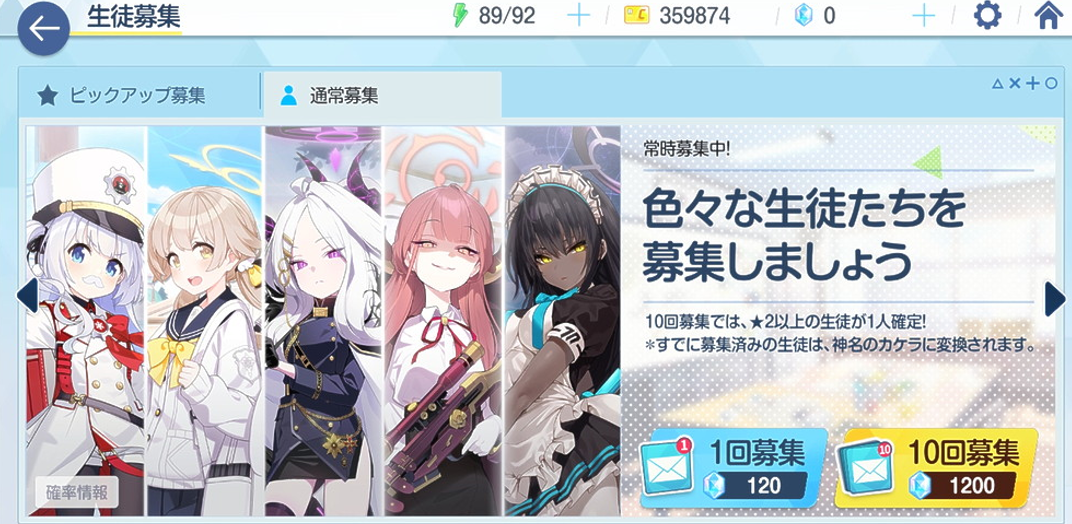Add energy with plus next to 89/92
1072x524 pixels.
(x=578, y=15)
